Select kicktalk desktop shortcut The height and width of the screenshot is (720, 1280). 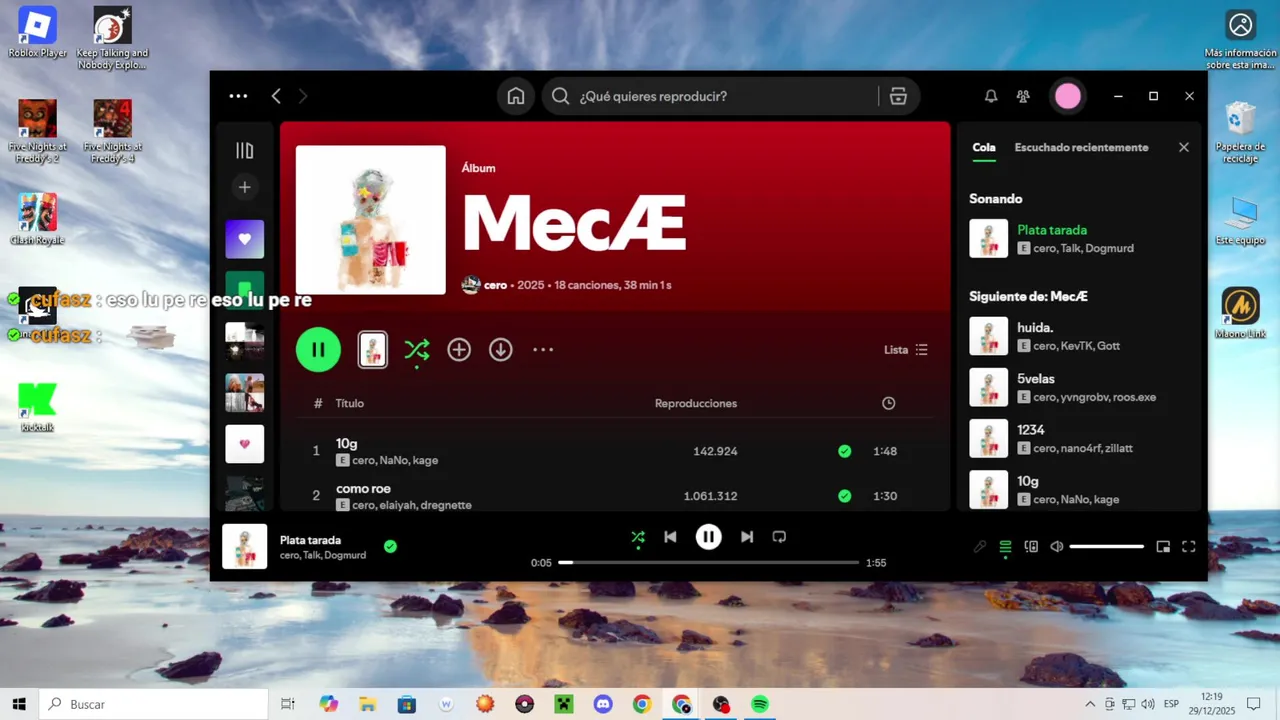click(38, 406)
